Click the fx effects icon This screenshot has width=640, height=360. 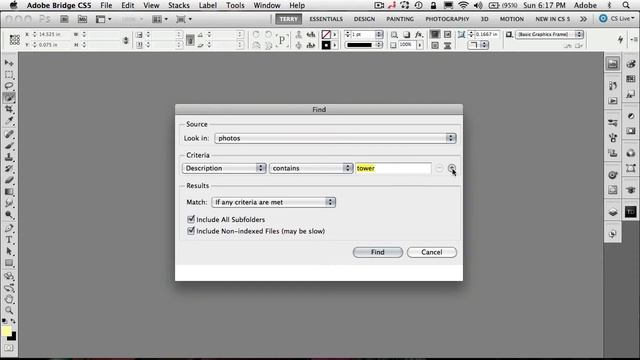click(x=419, y=35)
